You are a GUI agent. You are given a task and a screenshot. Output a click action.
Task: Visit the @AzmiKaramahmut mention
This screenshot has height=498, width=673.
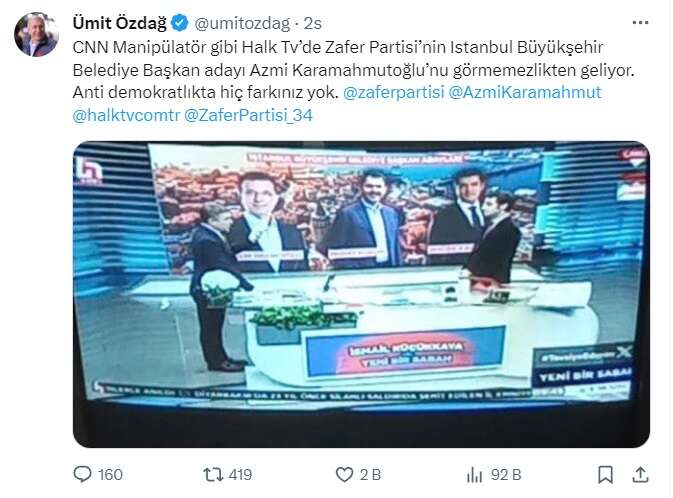tap(524, 93)
